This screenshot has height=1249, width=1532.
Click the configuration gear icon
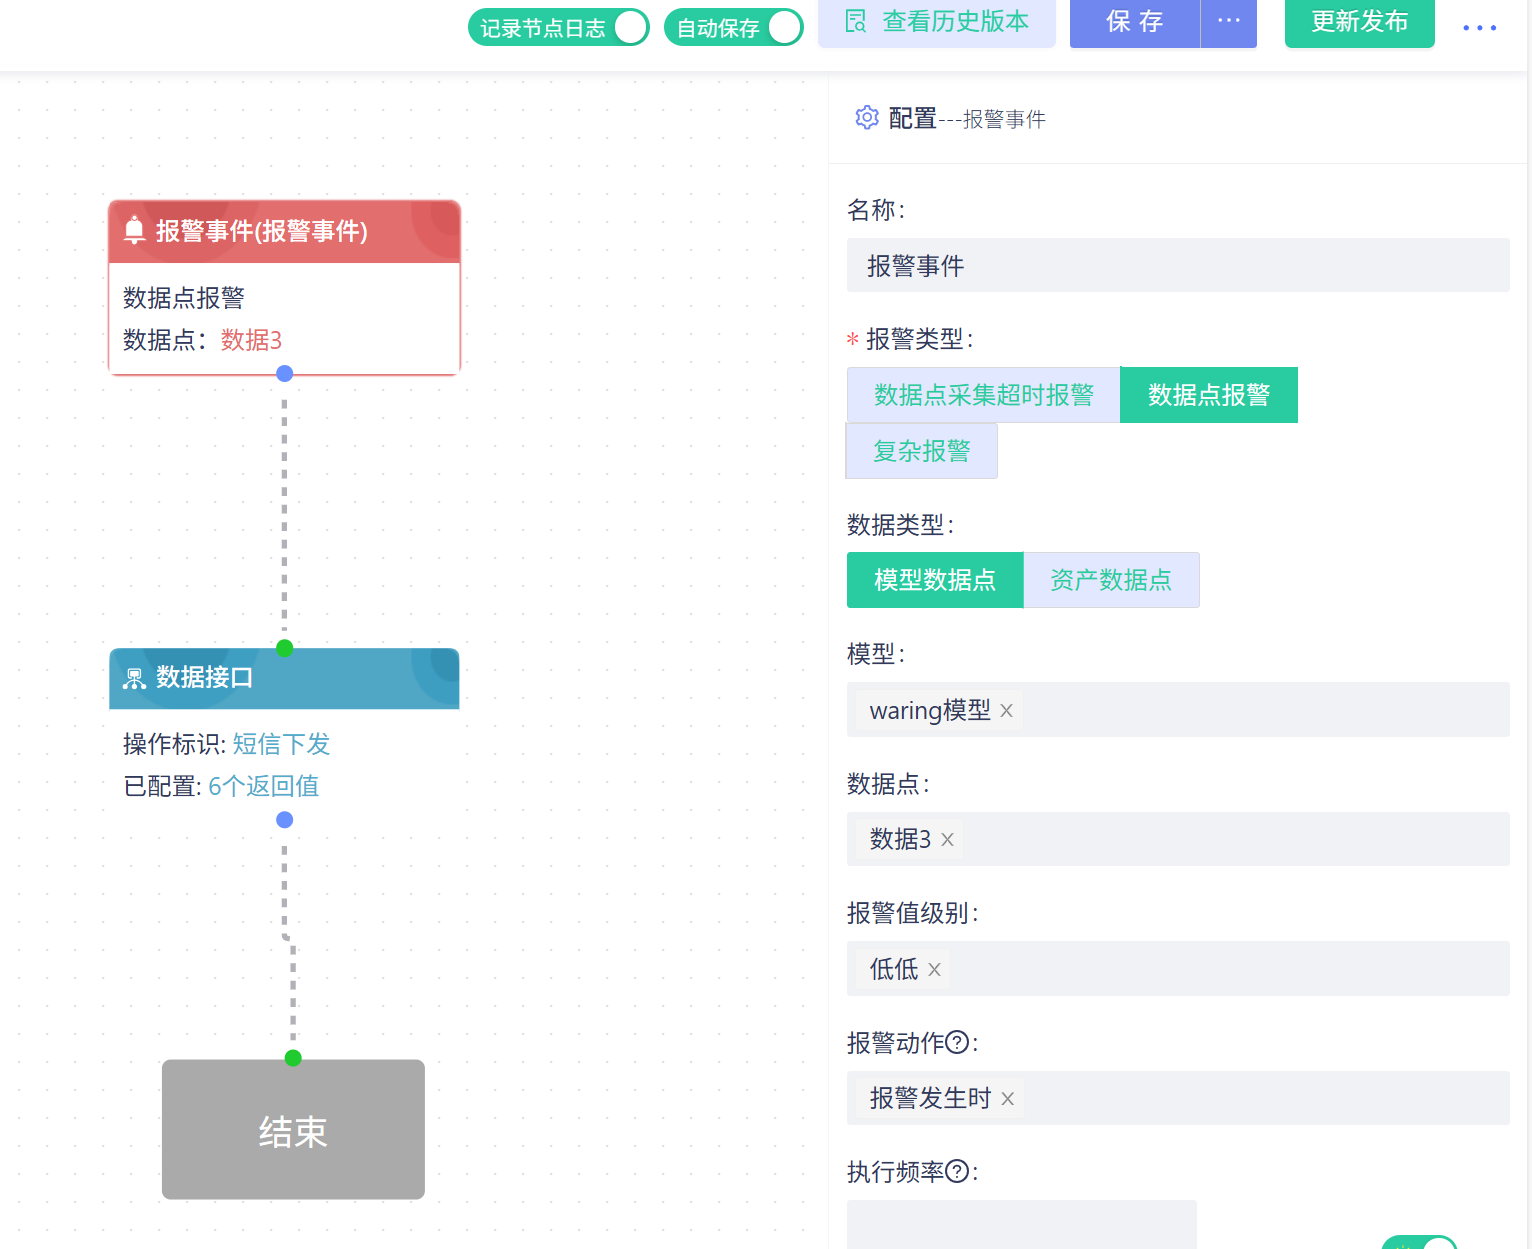[x=867, y=118]
